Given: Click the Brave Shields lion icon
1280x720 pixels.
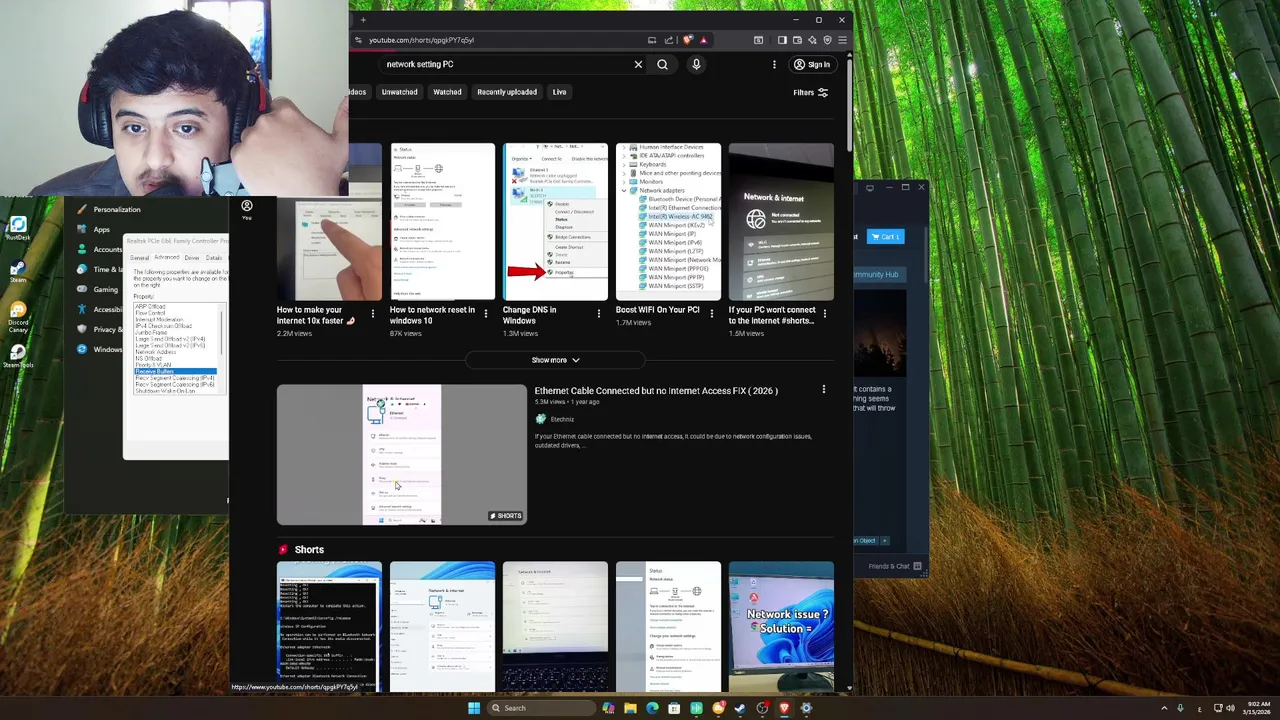Looking at the screenshot, I should tap(688, 40).
